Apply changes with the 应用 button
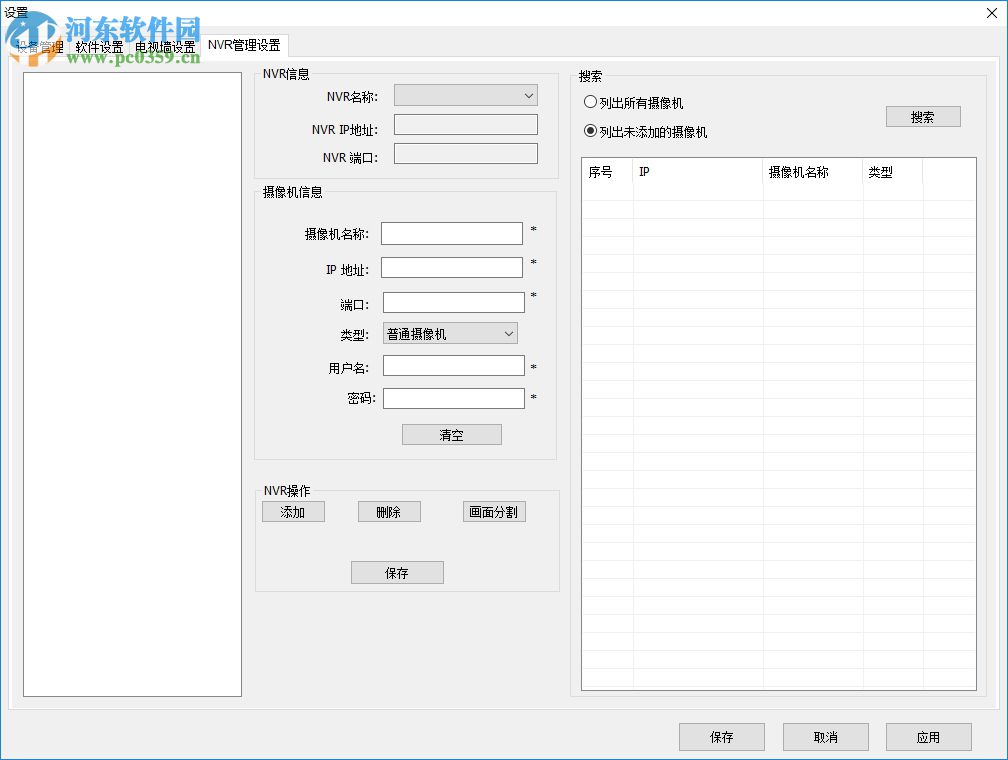 click(x=927, y=737)
